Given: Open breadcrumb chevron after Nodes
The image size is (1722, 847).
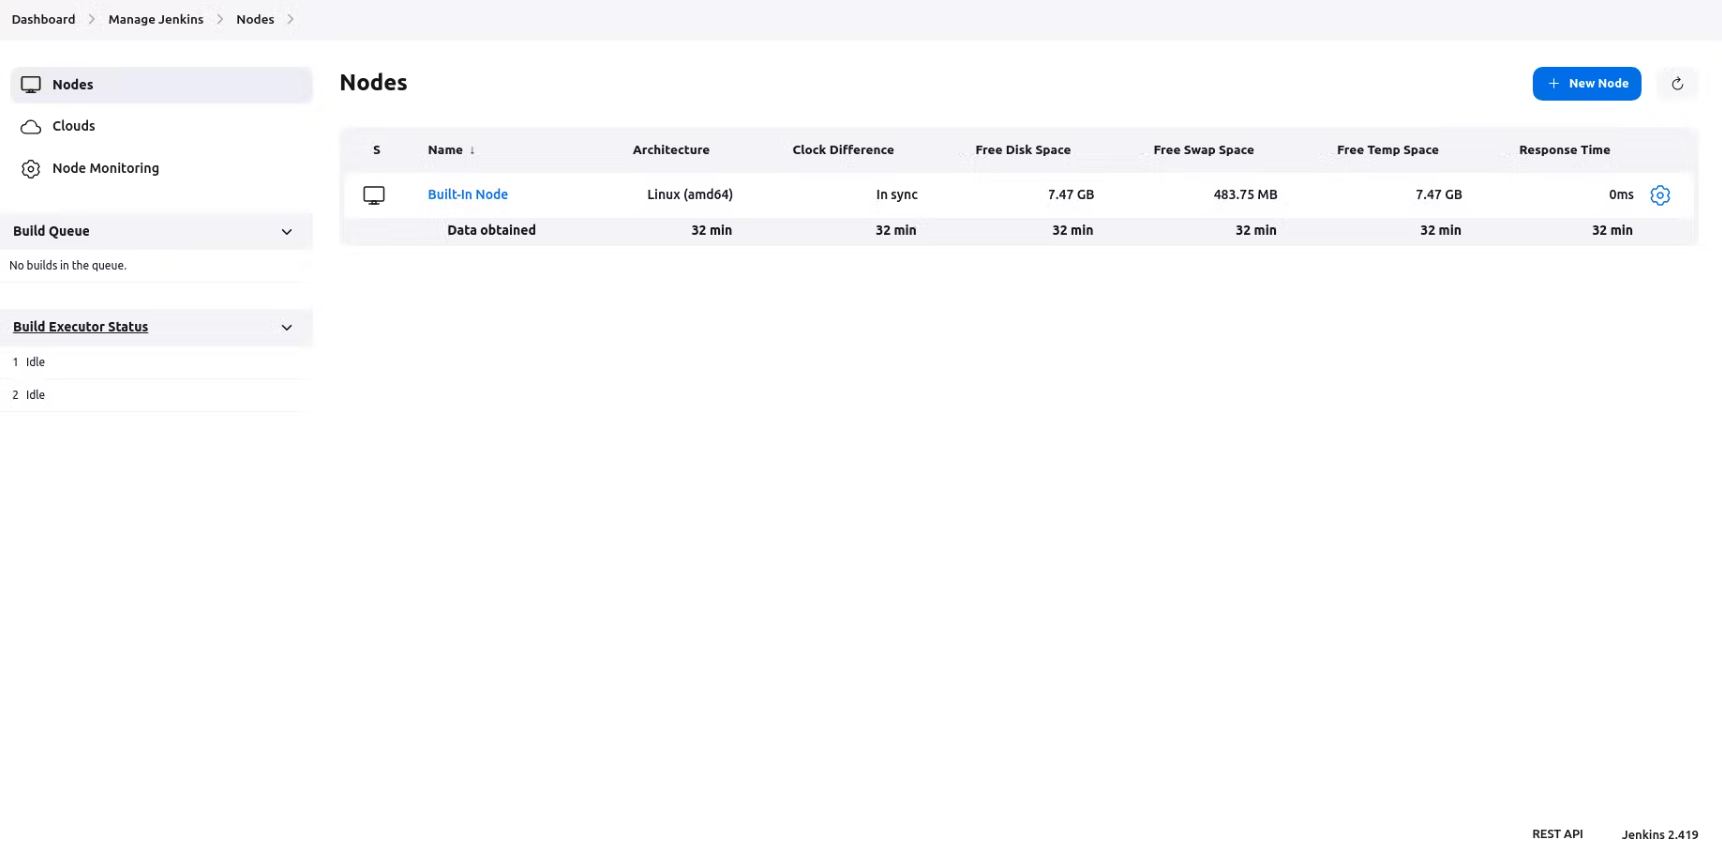Looking at the screenshot, I should tap(290, 19).
